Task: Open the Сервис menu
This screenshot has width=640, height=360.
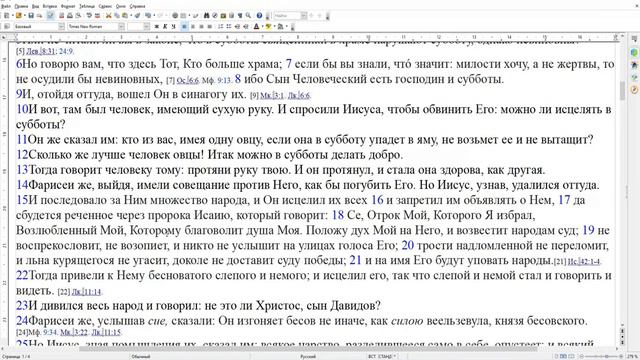Action: pyautogui.click(x=105, y=6)
